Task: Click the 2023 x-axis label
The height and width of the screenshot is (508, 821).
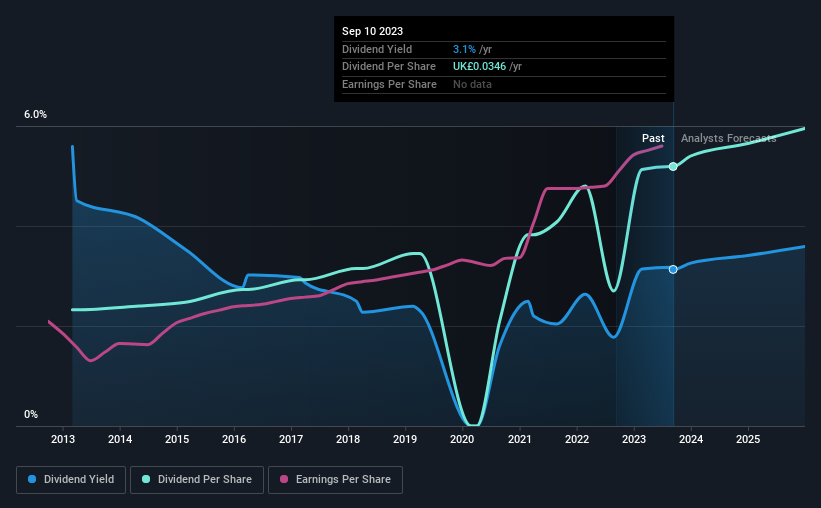Action: 634,439
